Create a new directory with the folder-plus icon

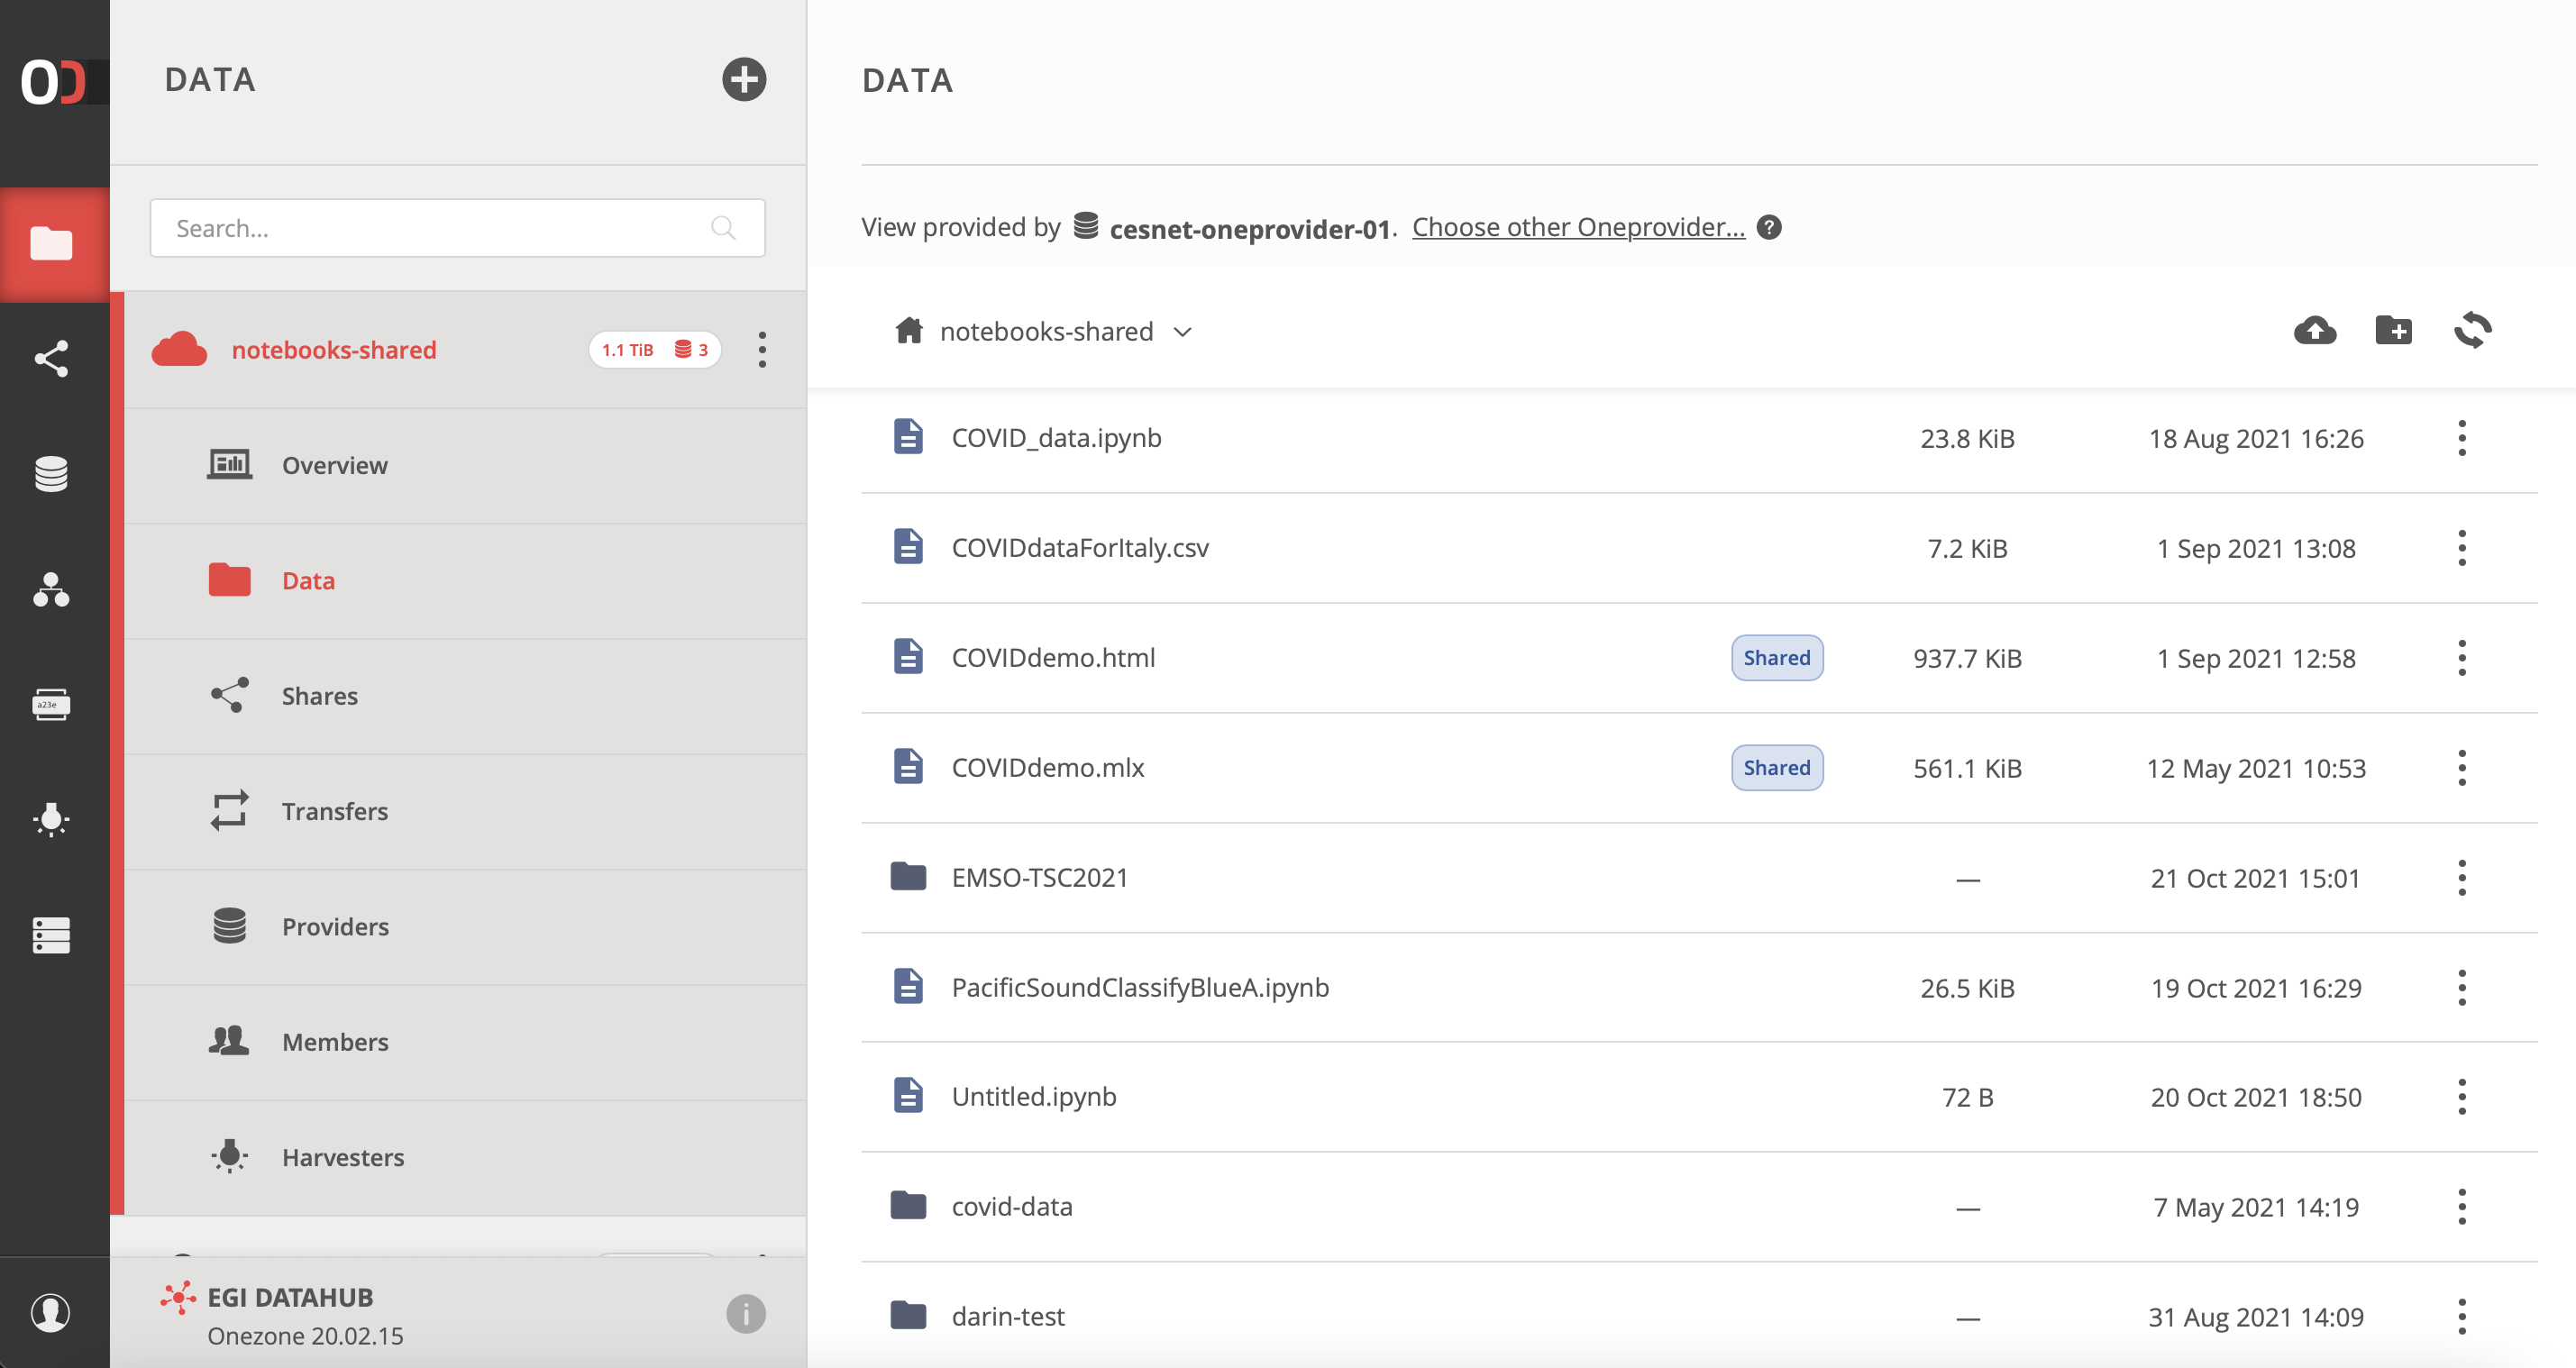coord(2394,331)
